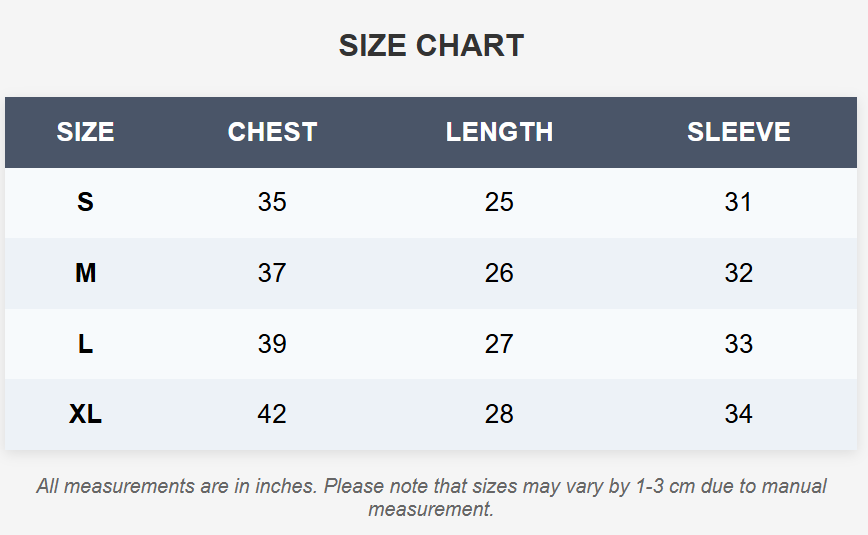Click the SIZE column header

(x=85, y=132)
